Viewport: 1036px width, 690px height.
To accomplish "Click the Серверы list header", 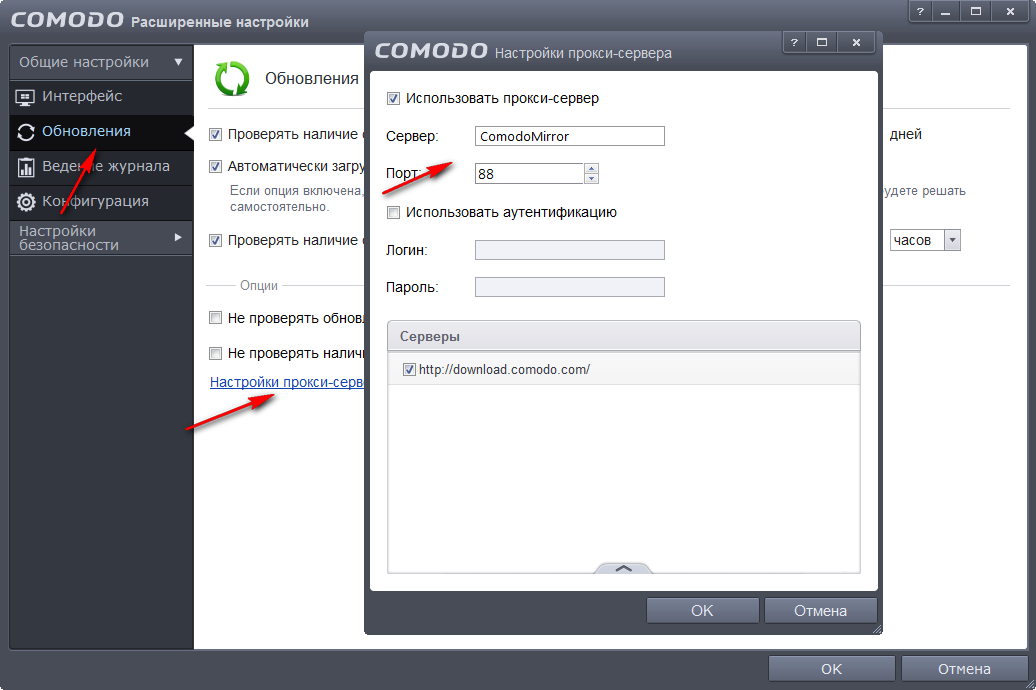I will click(624, 336).
